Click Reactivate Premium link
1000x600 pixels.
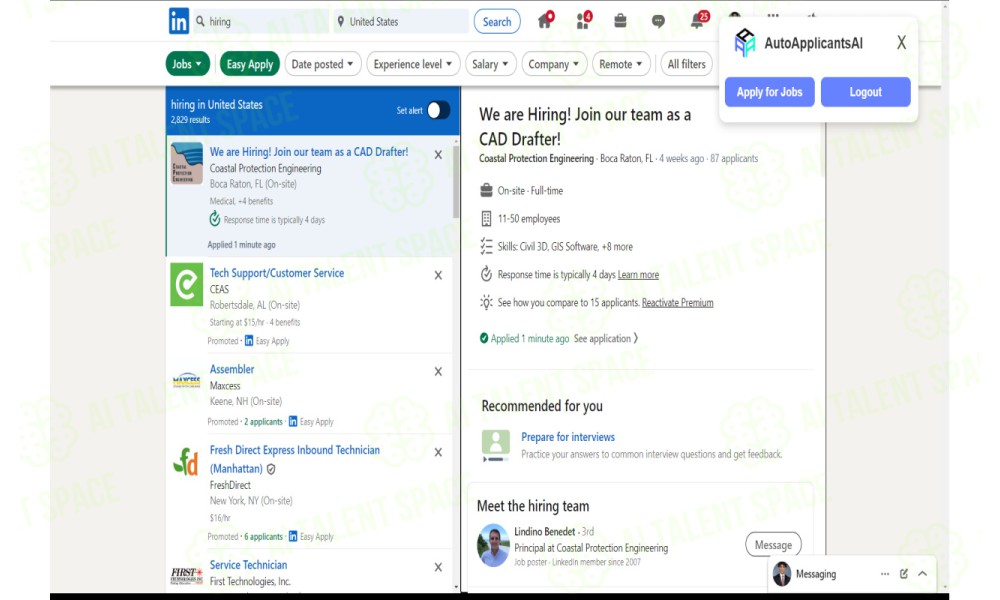(677, 303)
